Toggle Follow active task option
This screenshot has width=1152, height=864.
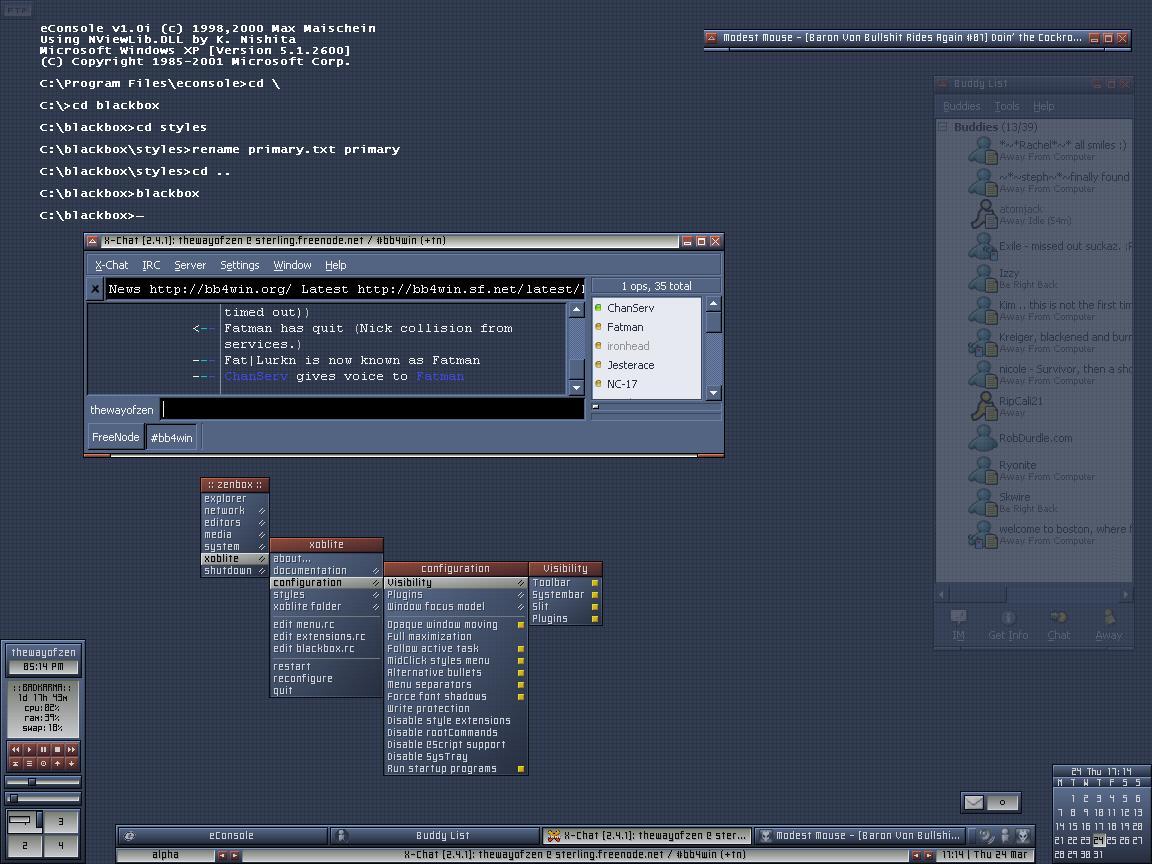pos(456,649)
